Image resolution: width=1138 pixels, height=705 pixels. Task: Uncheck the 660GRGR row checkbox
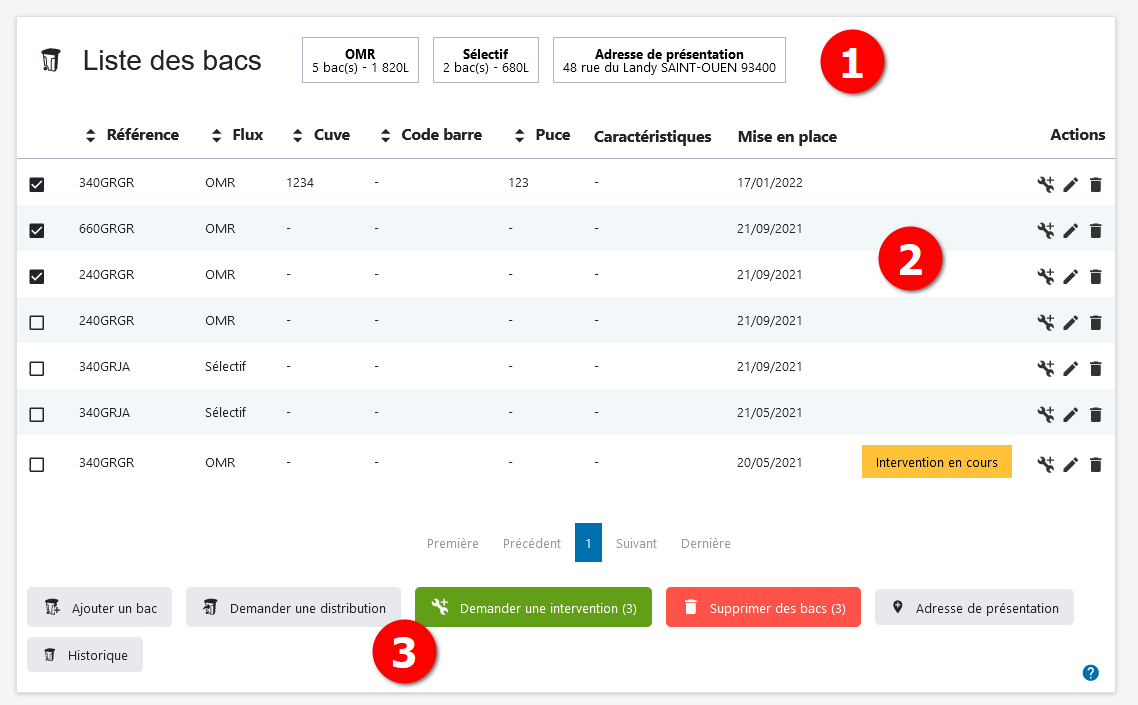tap(37, 230)
